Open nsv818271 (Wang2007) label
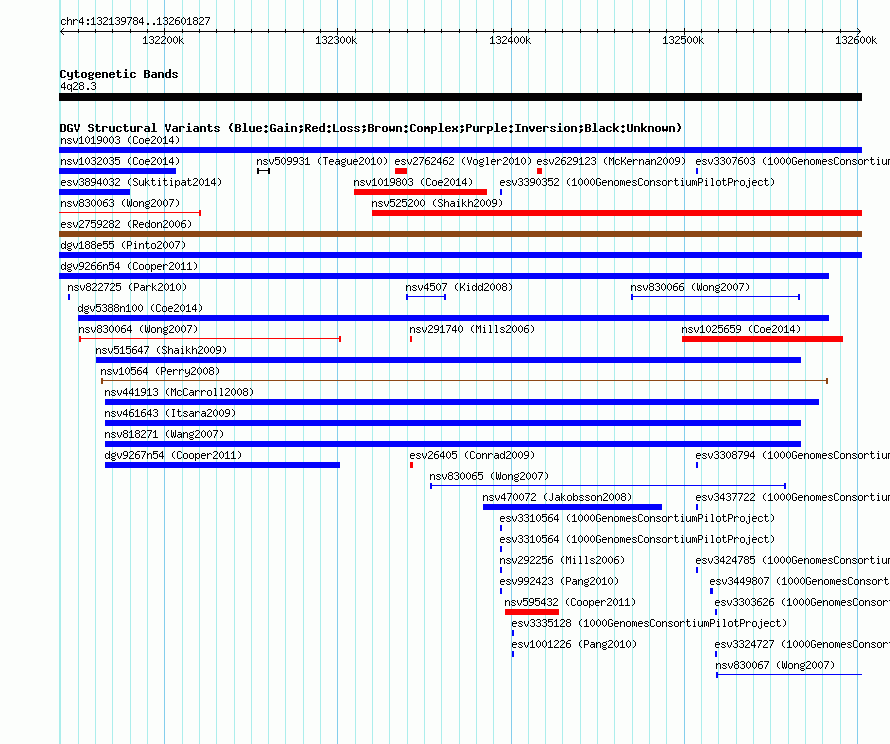The image size is (890, 744). coord(164,434)
